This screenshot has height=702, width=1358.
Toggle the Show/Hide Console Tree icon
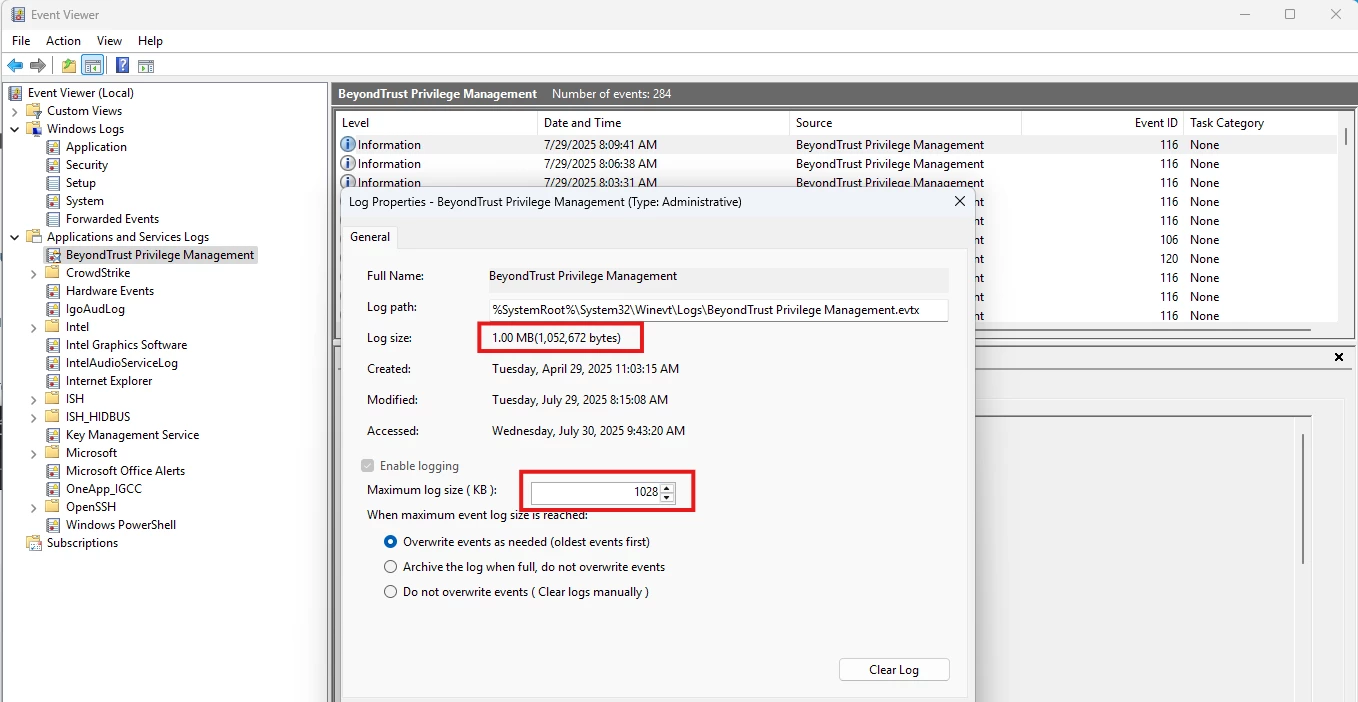(x=92, y=66)
